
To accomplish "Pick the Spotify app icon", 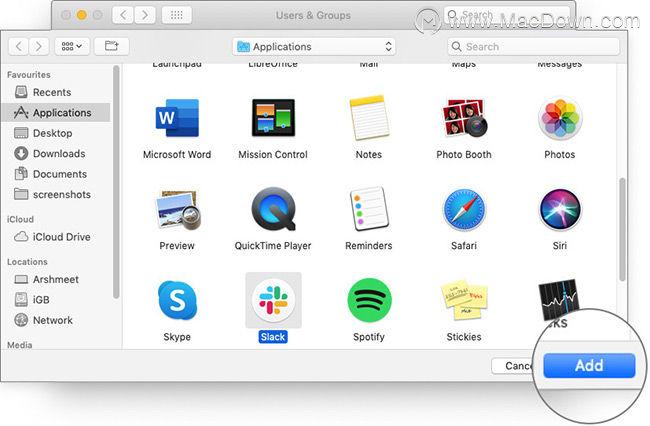I will click(369, 300).
